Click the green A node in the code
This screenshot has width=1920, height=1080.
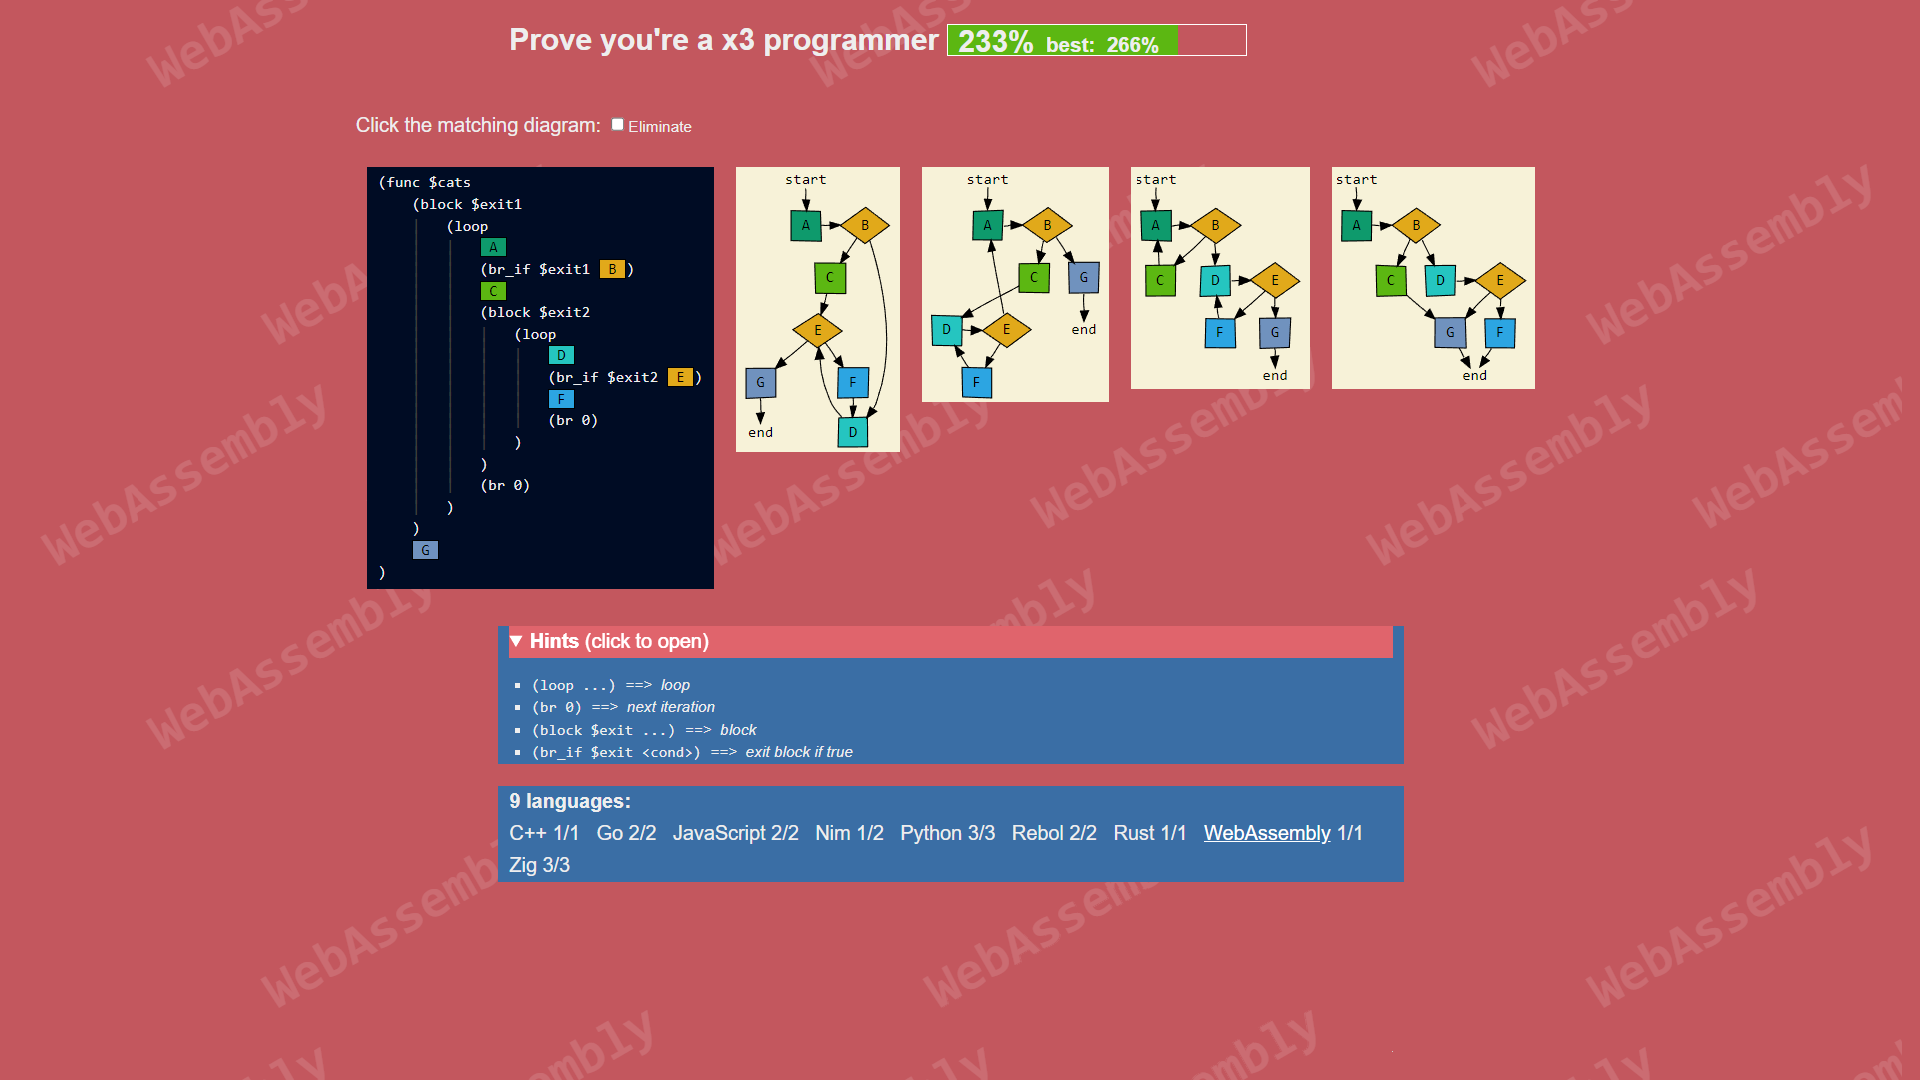tap(493, 246)
